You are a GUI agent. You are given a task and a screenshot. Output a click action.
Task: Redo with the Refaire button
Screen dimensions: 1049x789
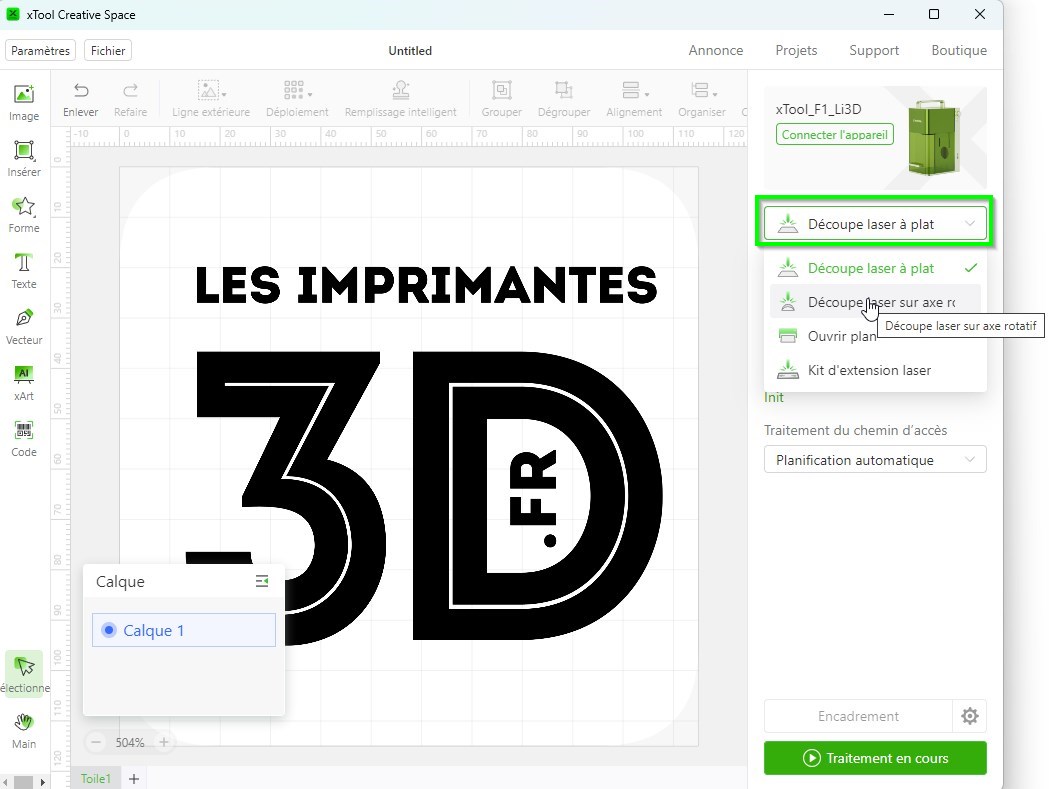[130, 100]
